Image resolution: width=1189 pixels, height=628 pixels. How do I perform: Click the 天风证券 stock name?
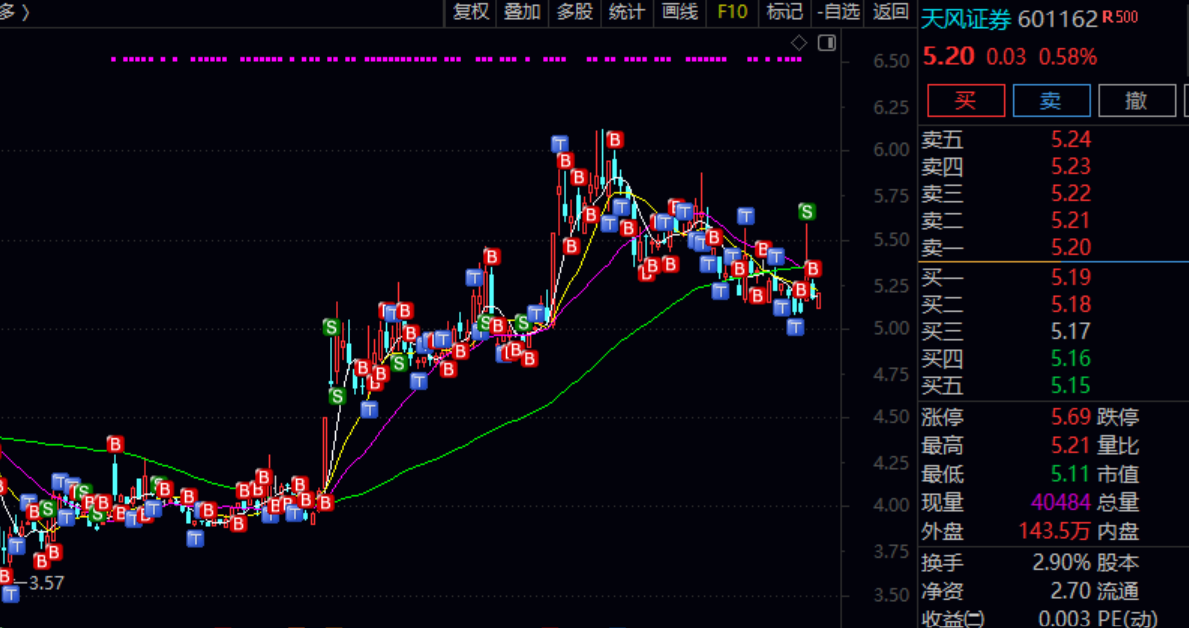pyautogui.click(x=966, y=20)
